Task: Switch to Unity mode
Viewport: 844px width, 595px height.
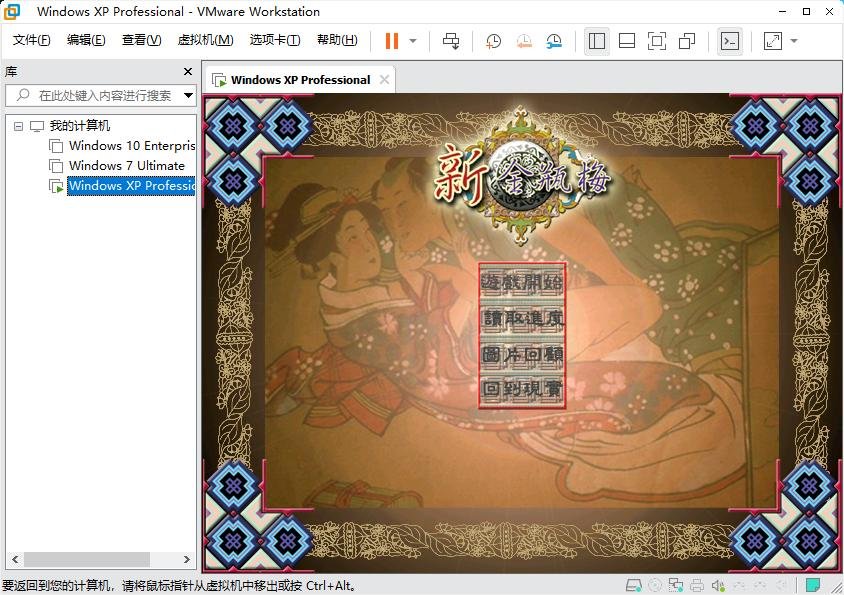Action: coord(687,41)
